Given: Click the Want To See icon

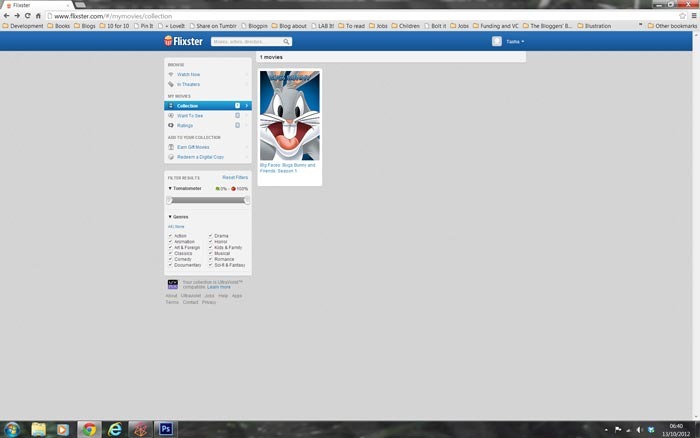Looking at the screenshot, I should [x=171, y=115].
